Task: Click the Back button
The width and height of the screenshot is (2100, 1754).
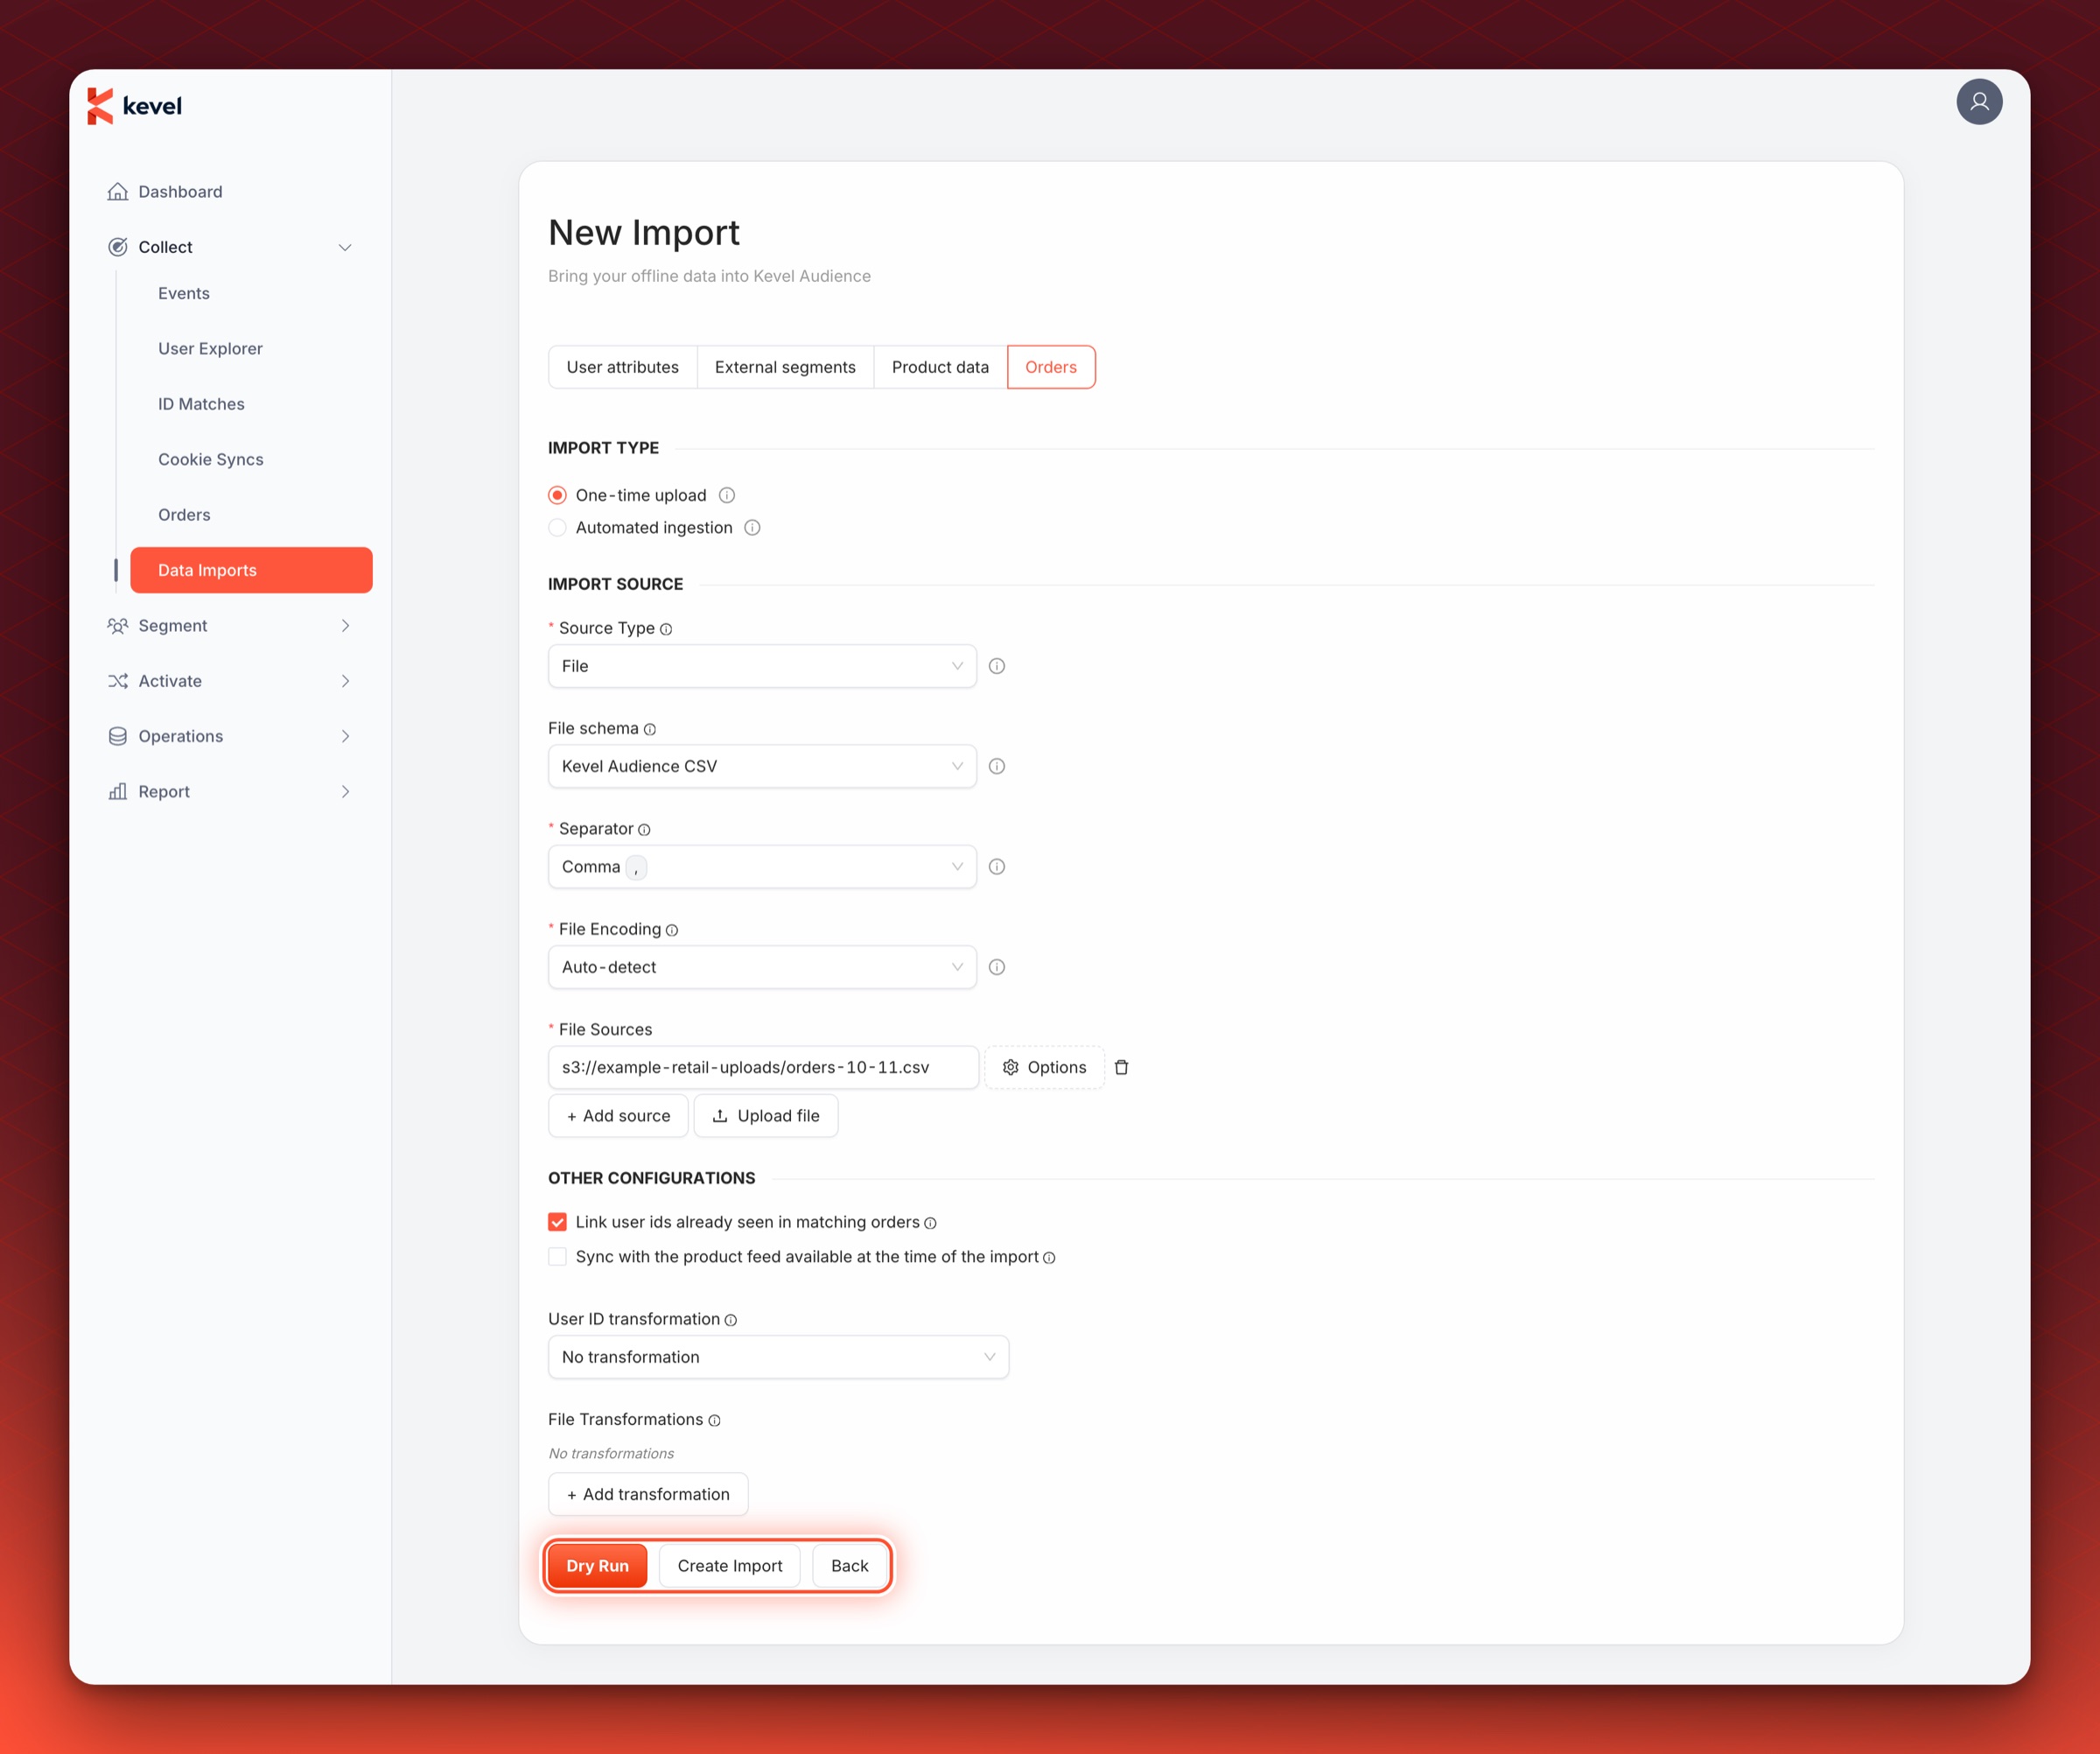Action: click(850, 1566)
